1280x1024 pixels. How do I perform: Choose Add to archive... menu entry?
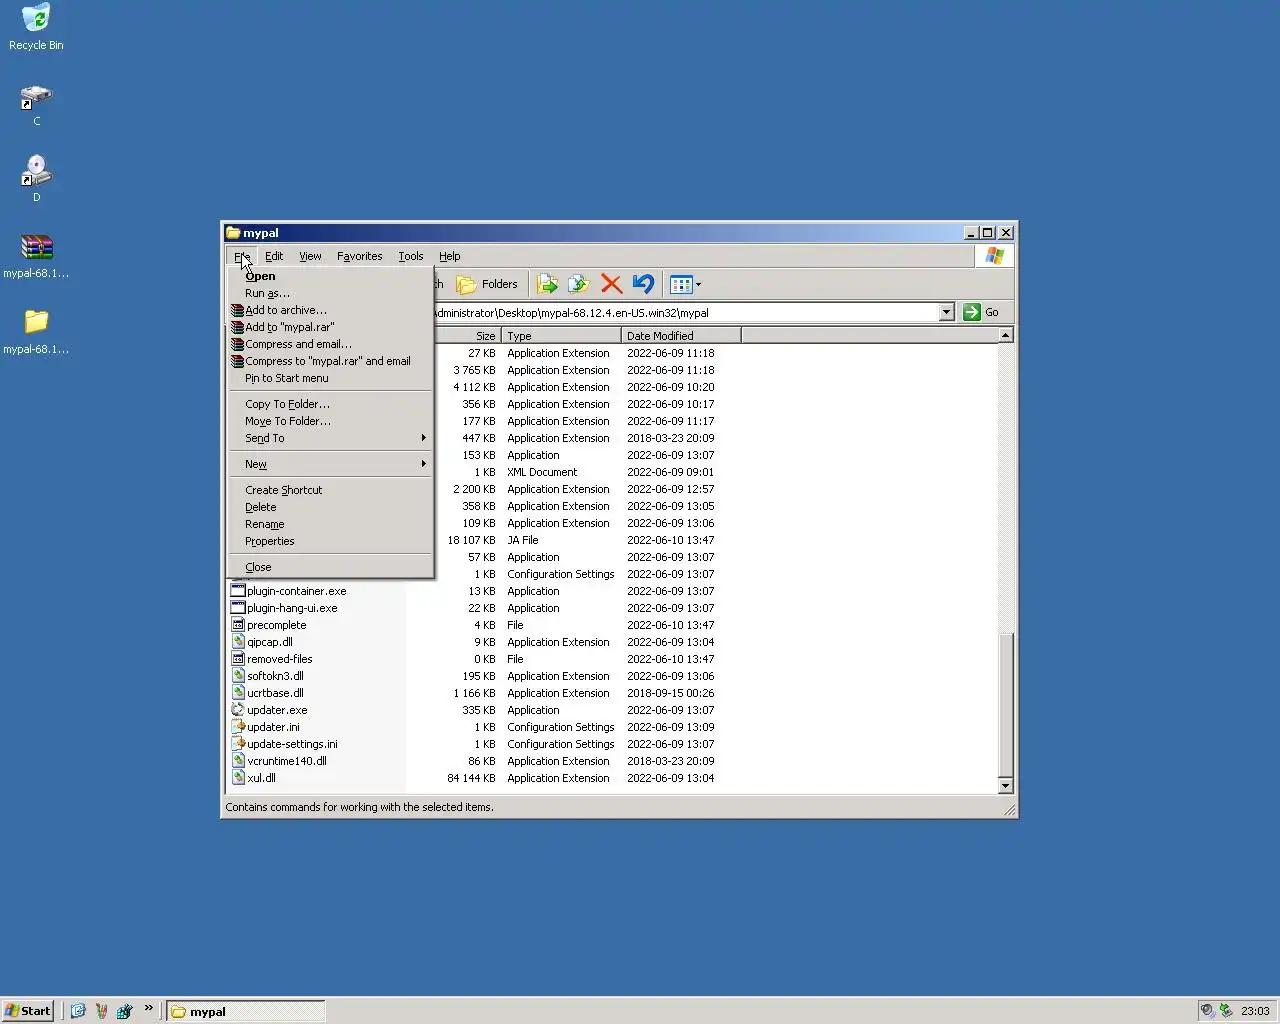(330, 310)
